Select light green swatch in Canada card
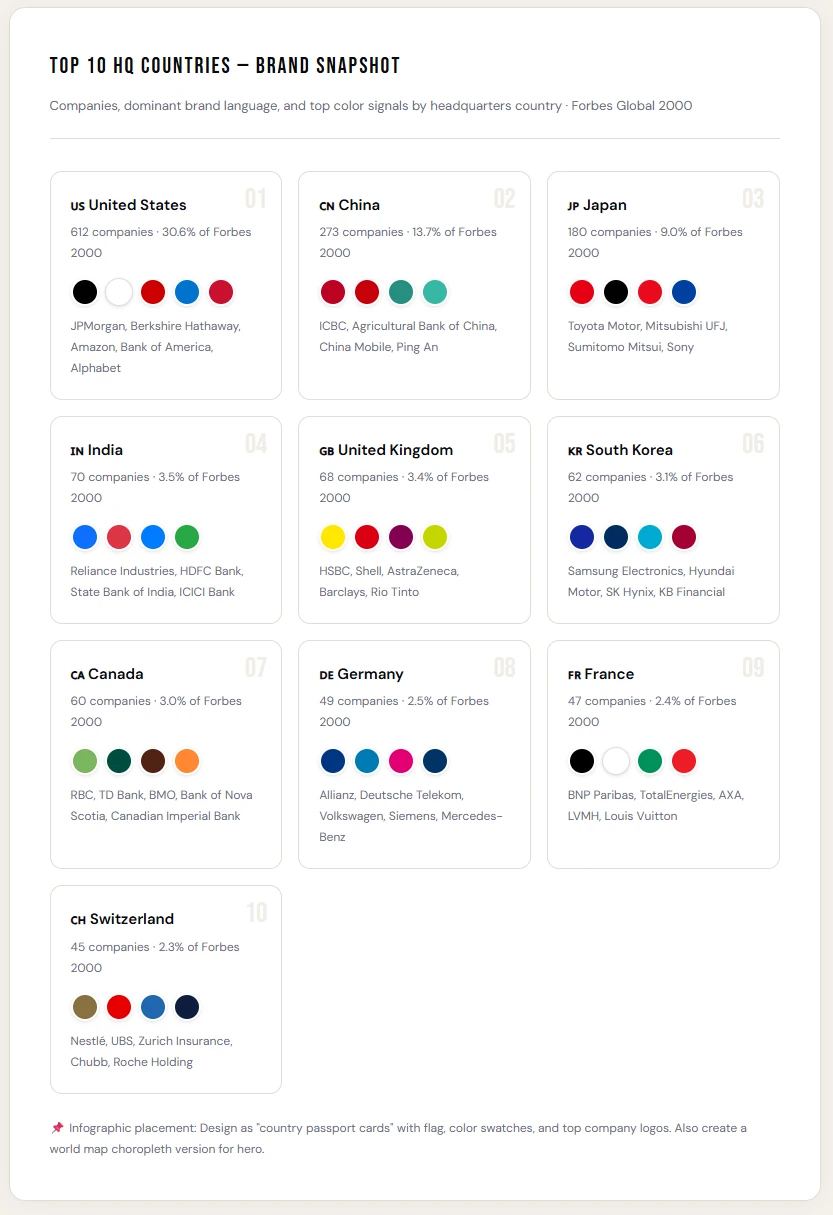Image resolution: width=833 pixels, height=1215 pixels. click(x=85, y=761)
